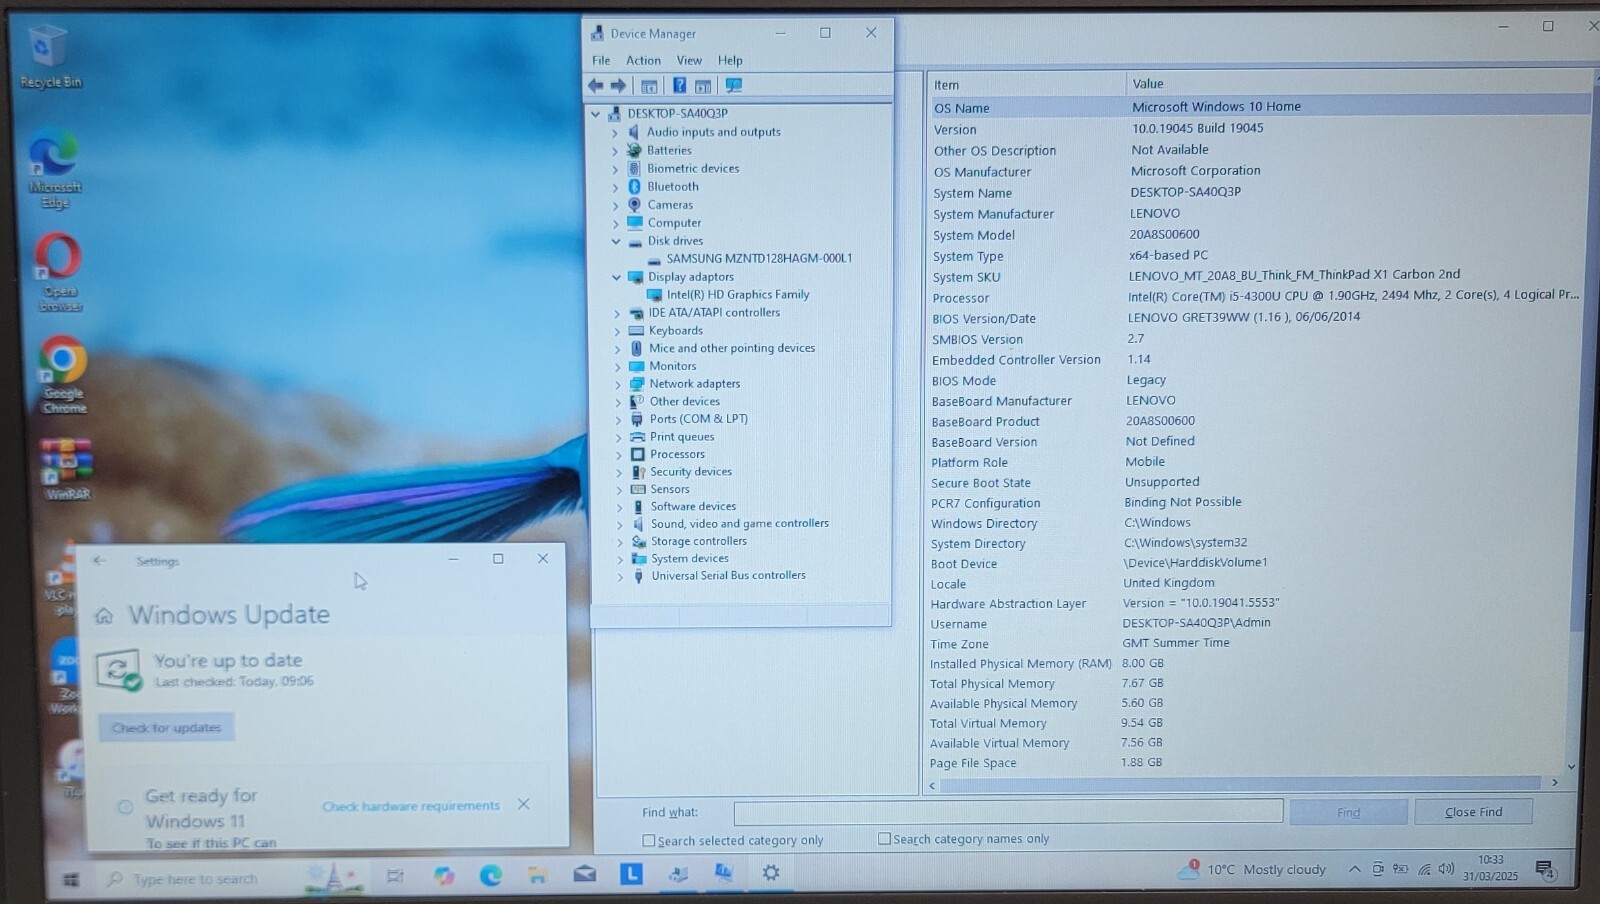Image resolution: width=1600 pixels, height=904 pixels.
Task: Select WinRAR desktop shortcut
Action: (66, 469)
